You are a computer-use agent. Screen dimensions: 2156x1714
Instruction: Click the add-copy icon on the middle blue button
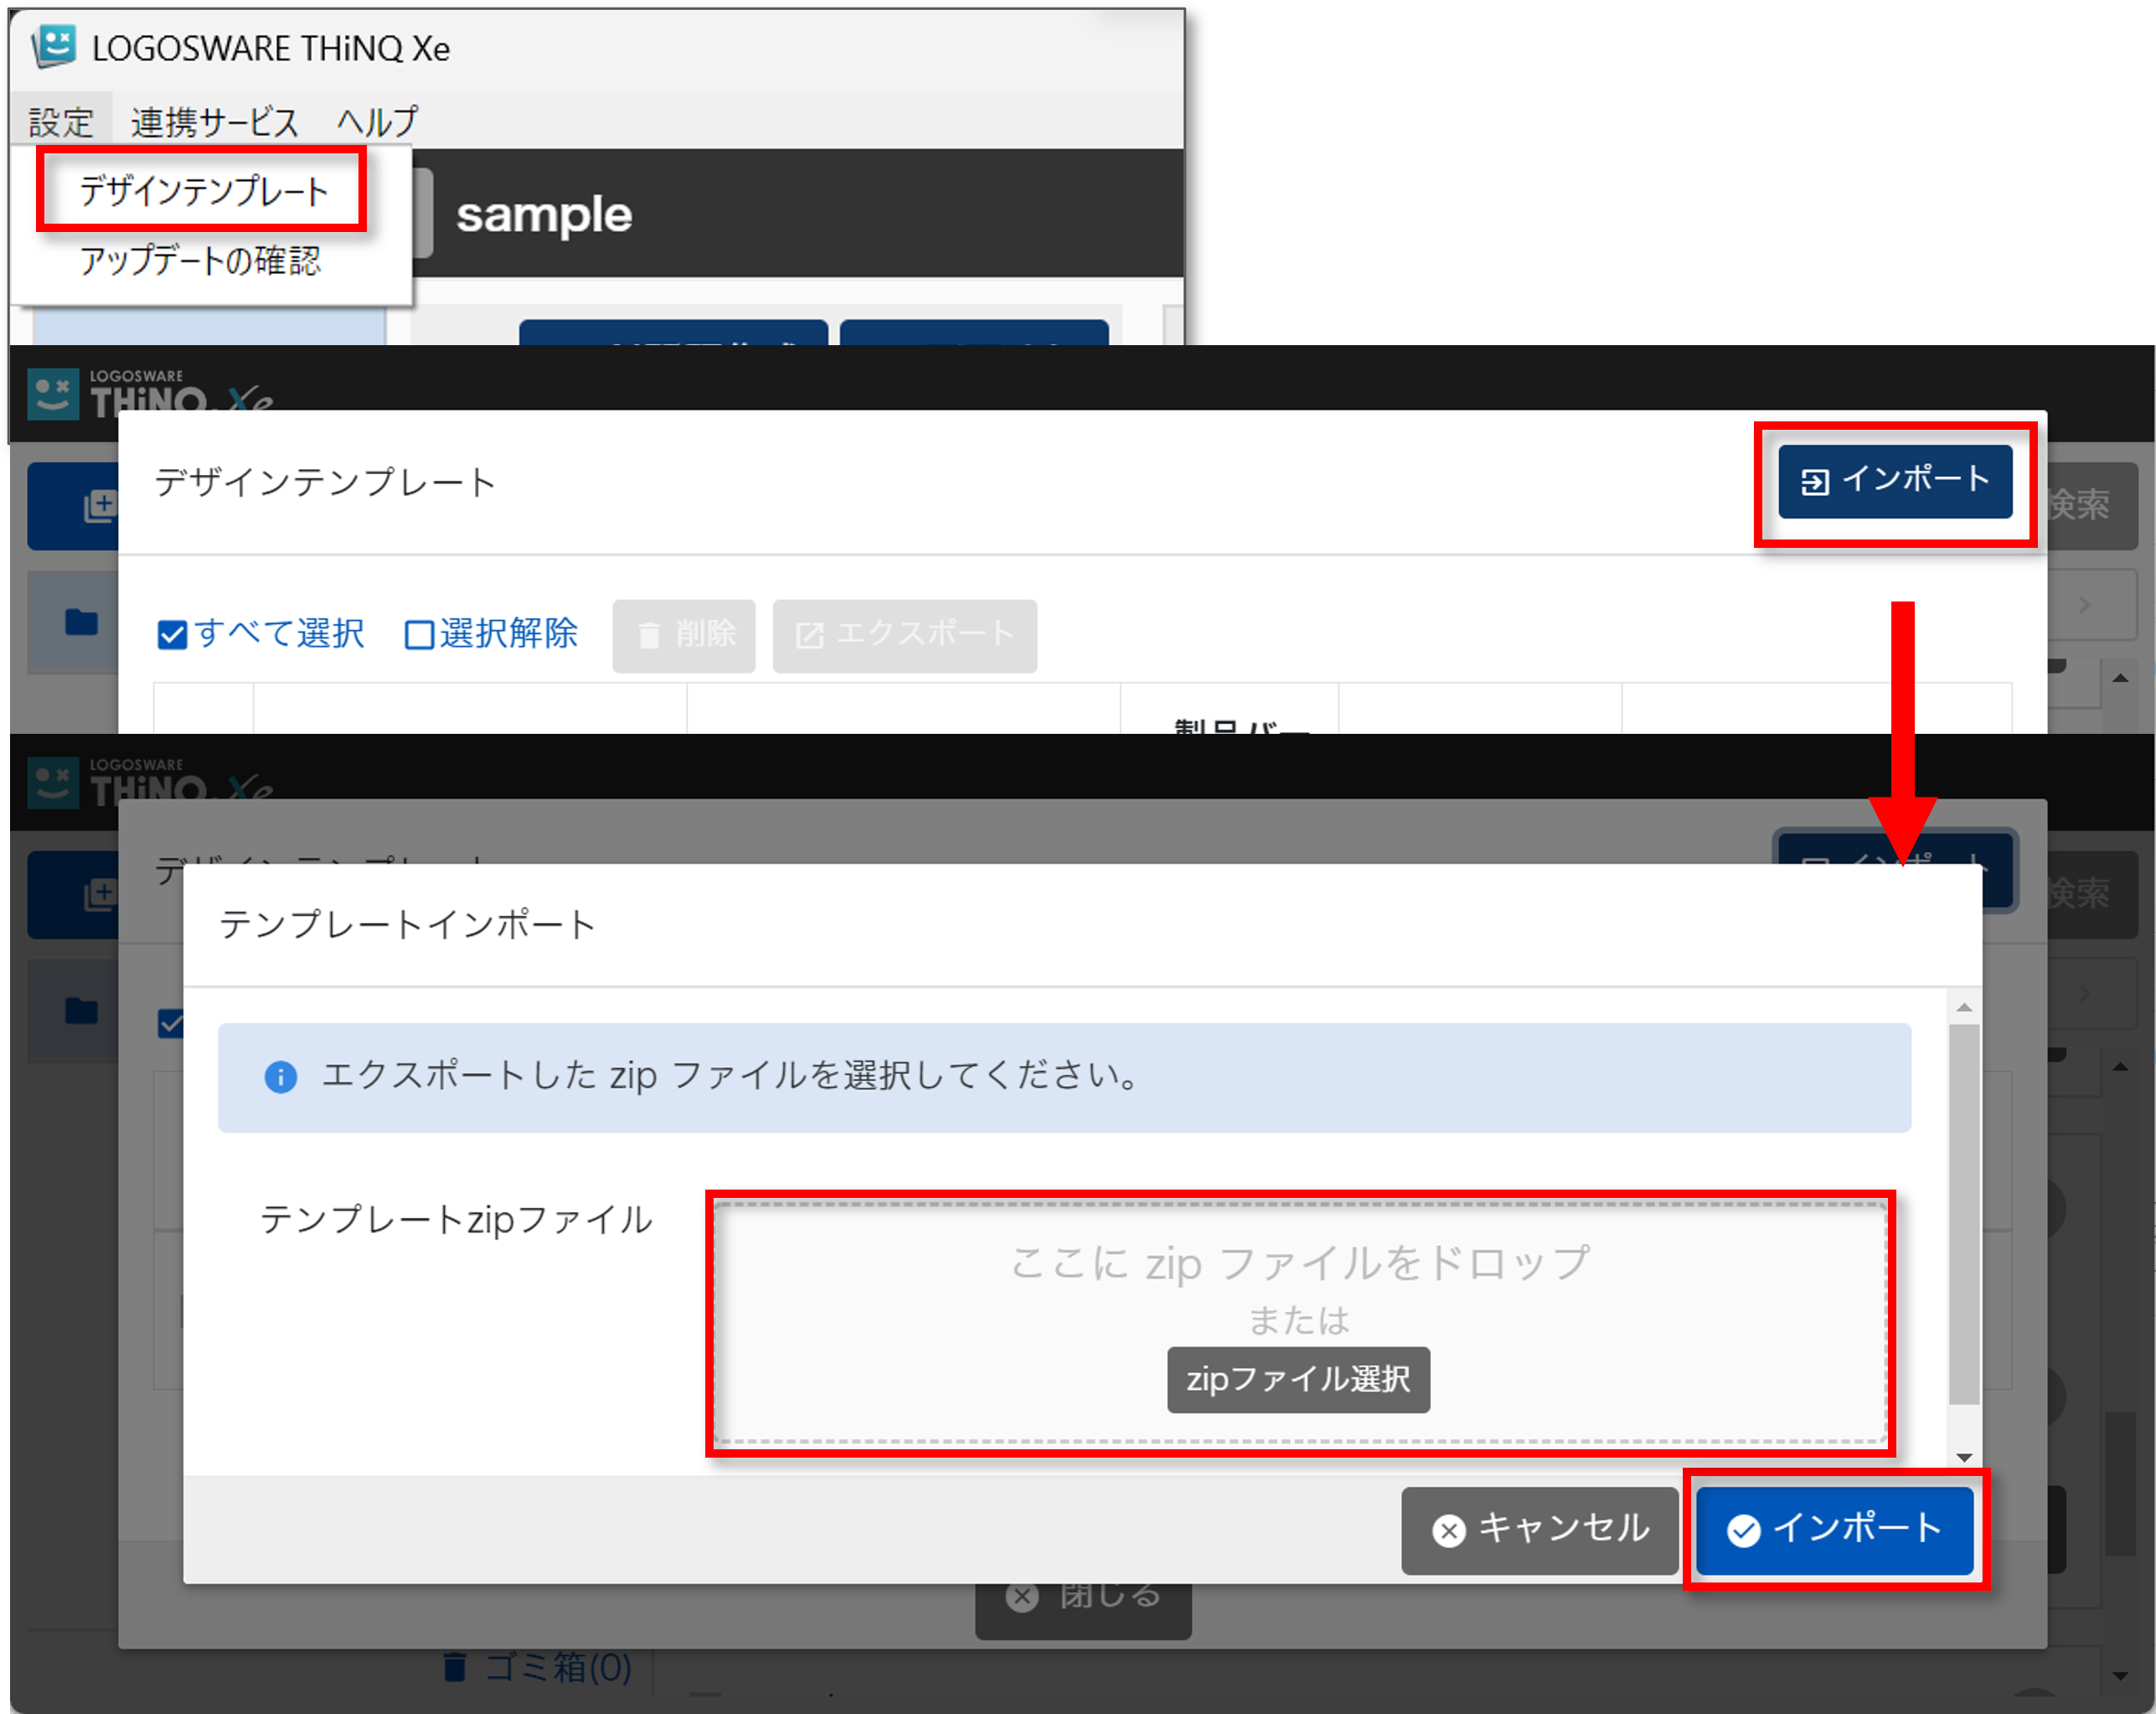tap(99, 506)
